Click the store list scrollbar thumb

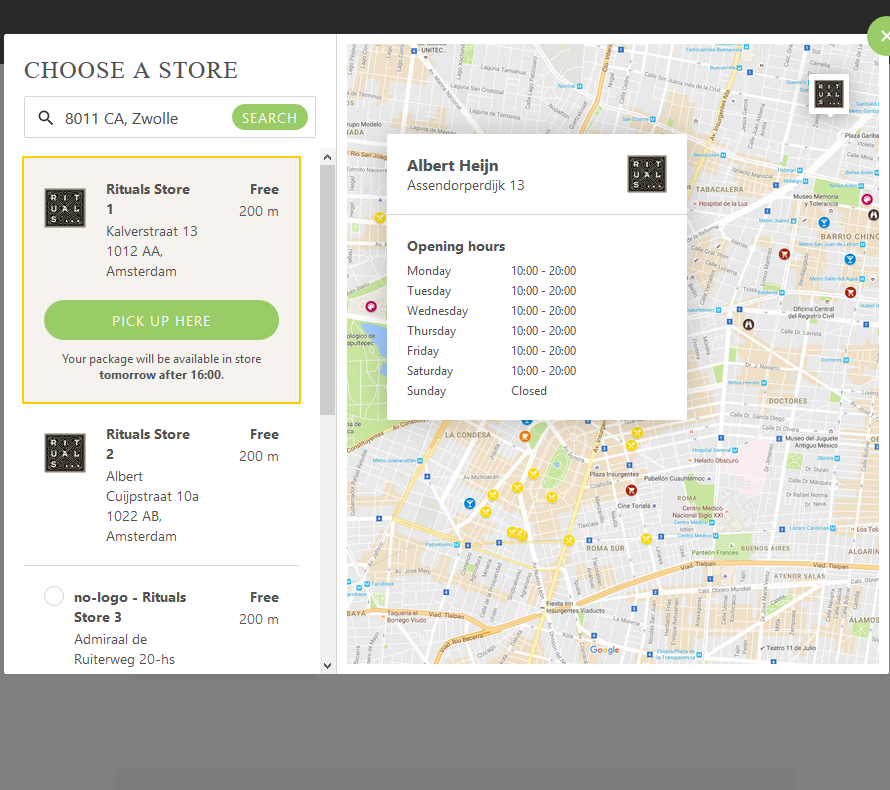click(x=327, y=290)
